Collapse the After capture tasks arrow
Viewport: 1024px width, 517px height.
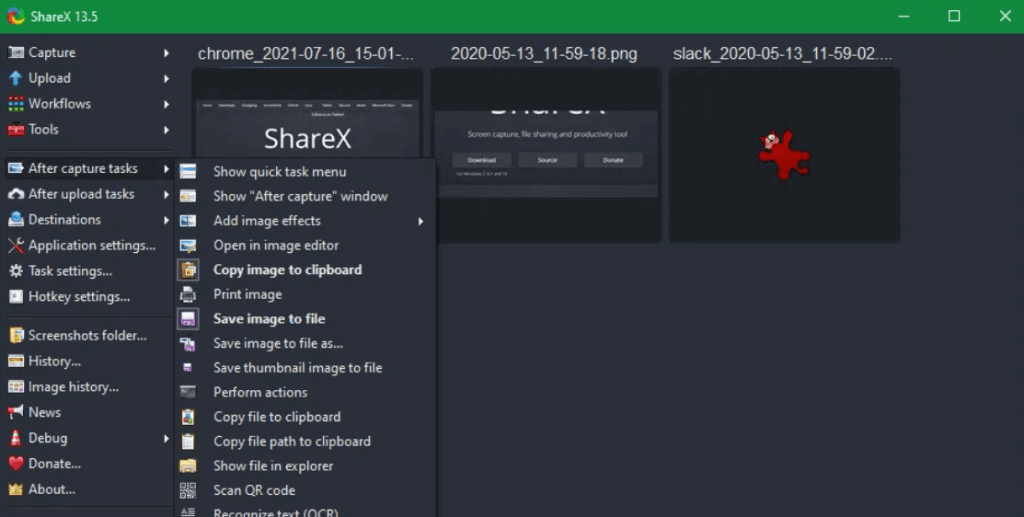point(166,168)
